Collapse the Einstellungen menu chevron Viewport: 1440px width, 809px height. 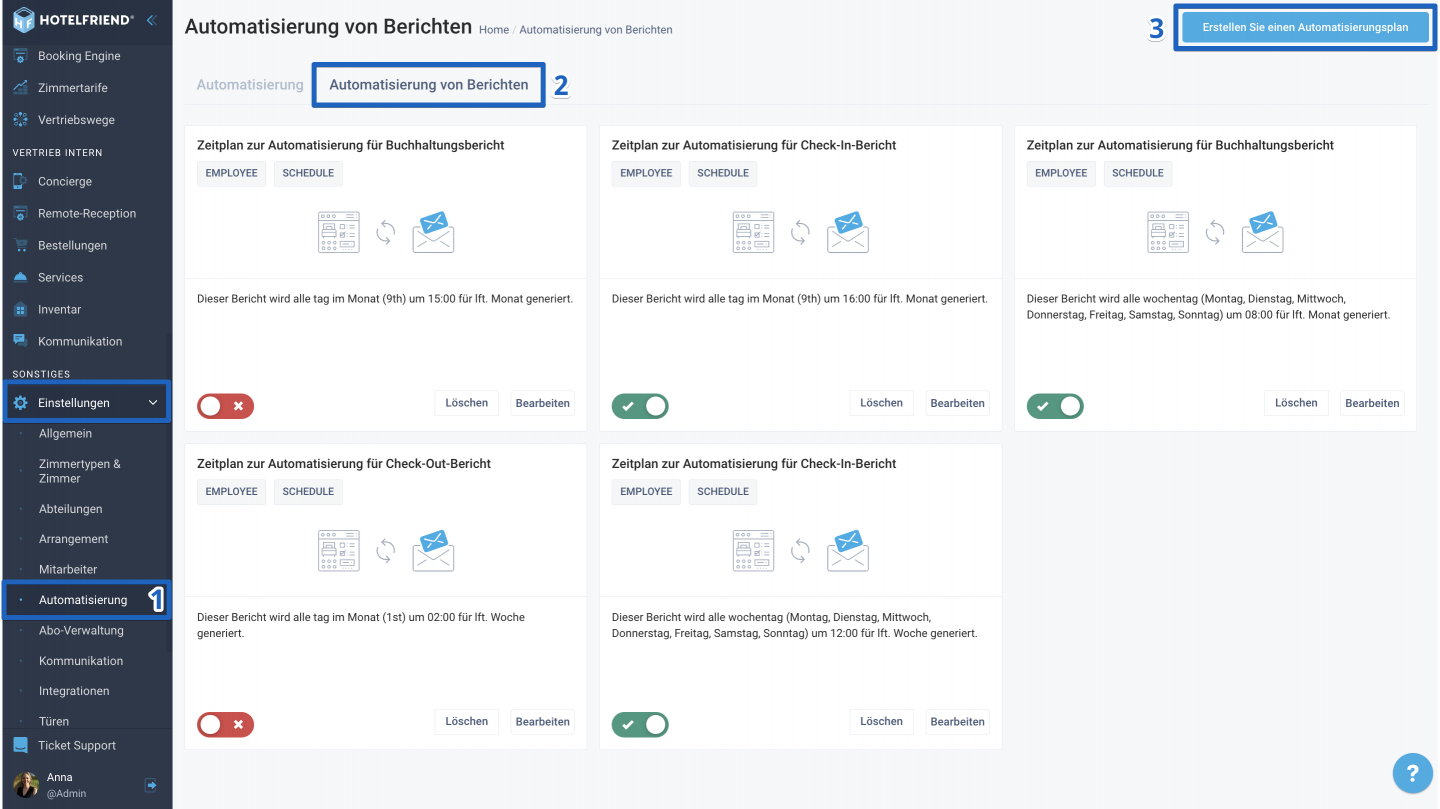(x=153, y=402)
